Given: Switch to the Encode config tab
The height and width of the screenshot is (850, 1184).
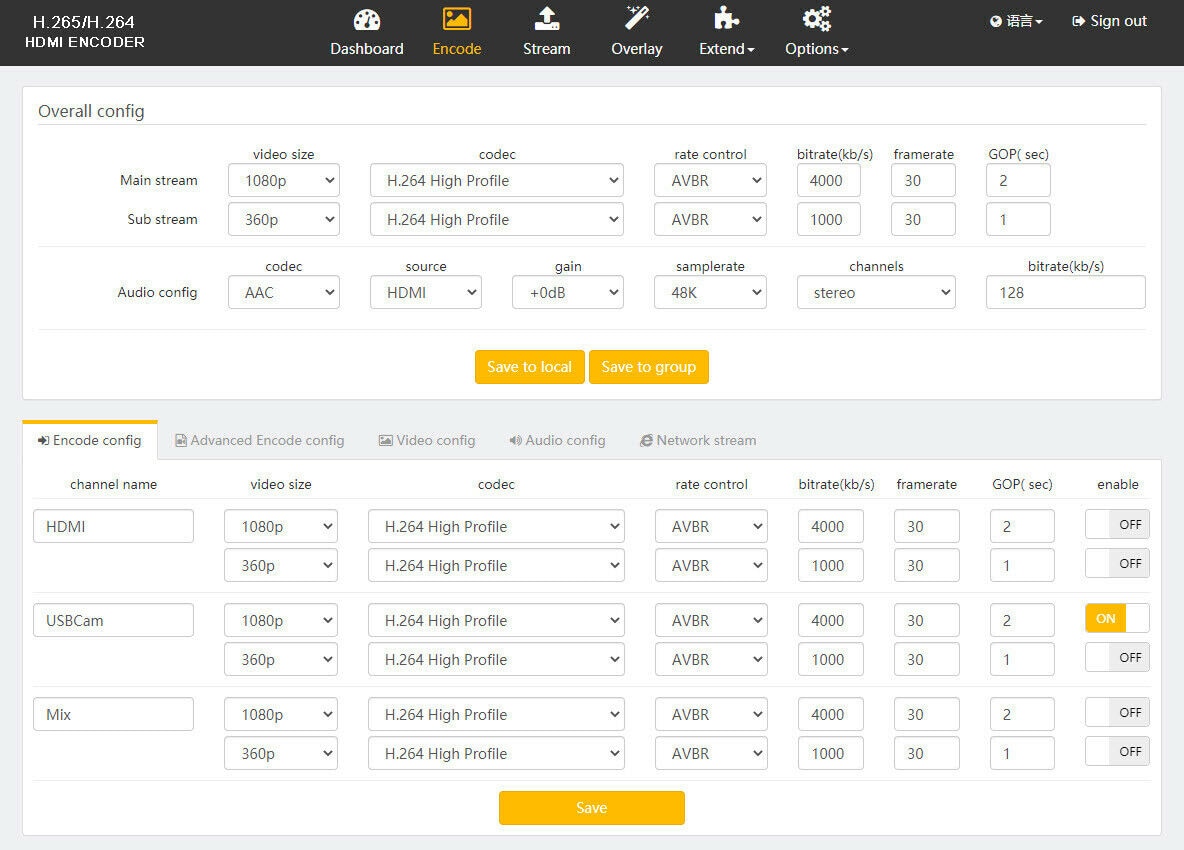Looking at the screenshot, I should pos(90,440).
